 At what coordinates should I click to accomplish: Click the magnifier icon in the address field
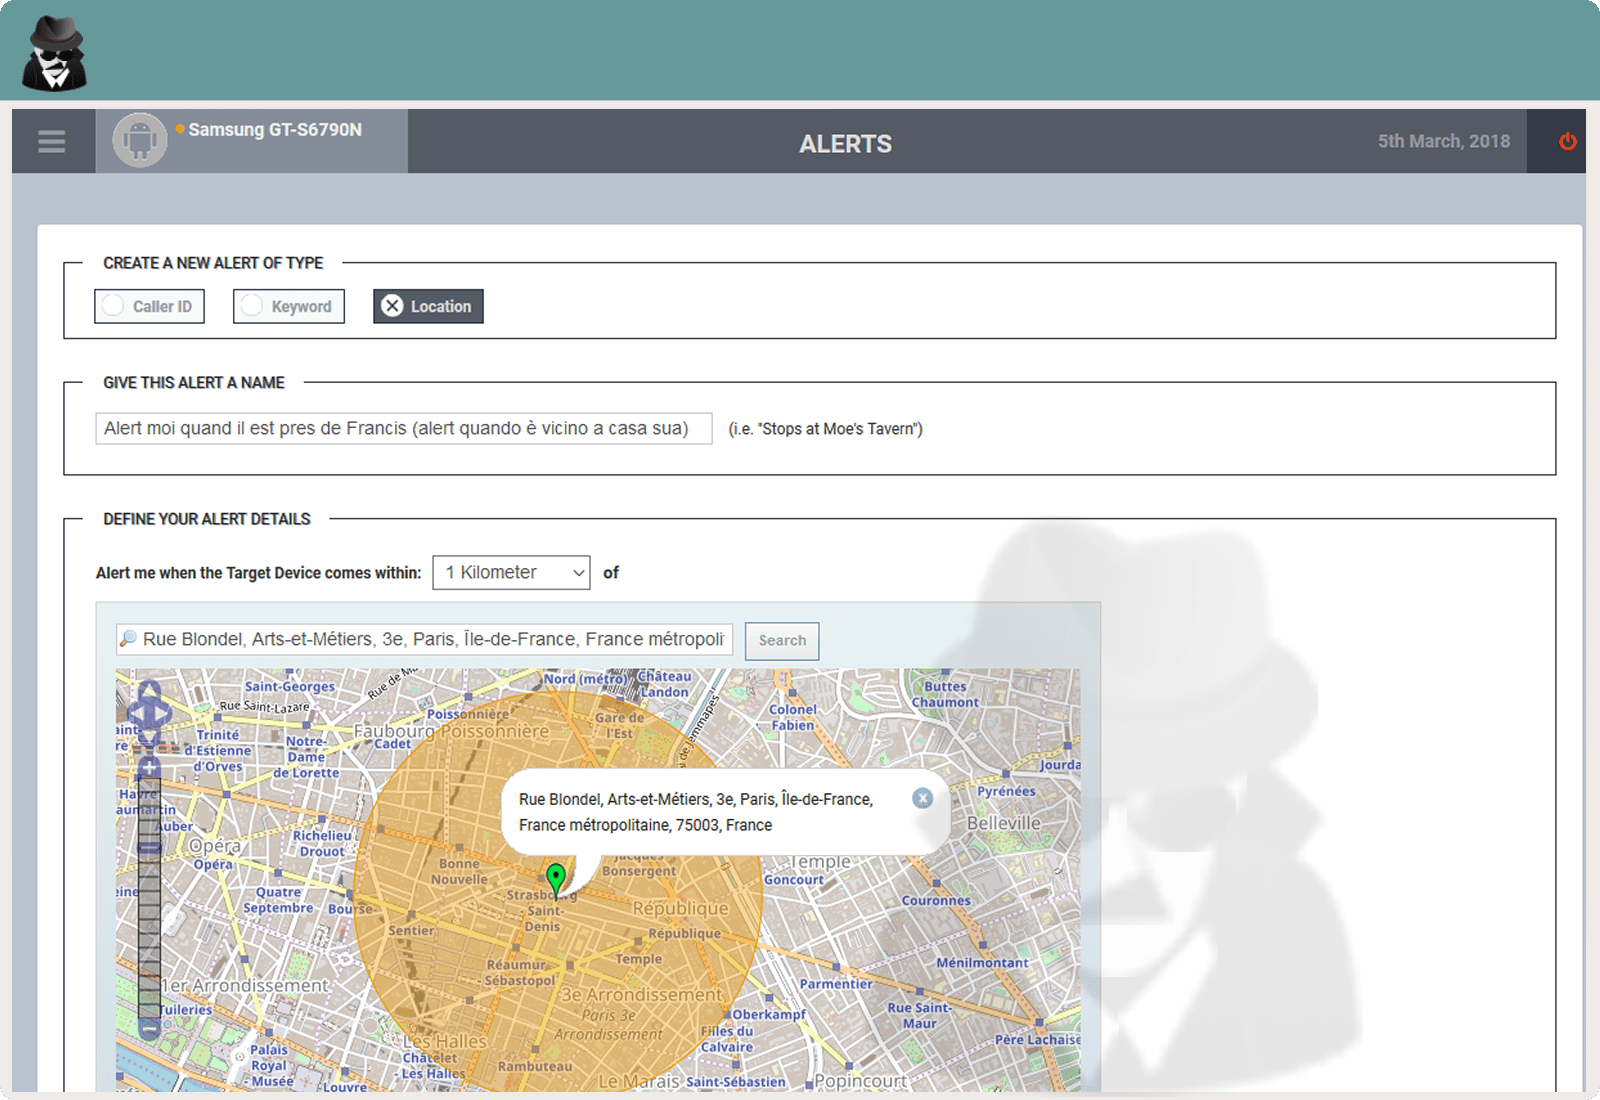tap(127, 639)
